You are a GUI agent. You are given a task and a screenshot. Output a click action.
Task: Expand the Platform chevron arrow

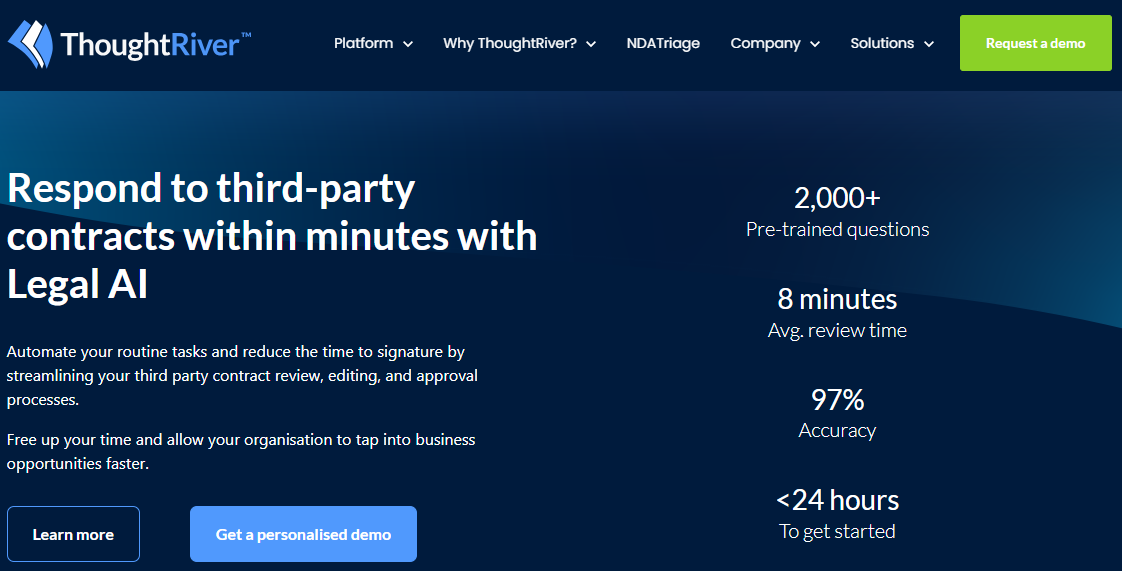click(408, 44)
